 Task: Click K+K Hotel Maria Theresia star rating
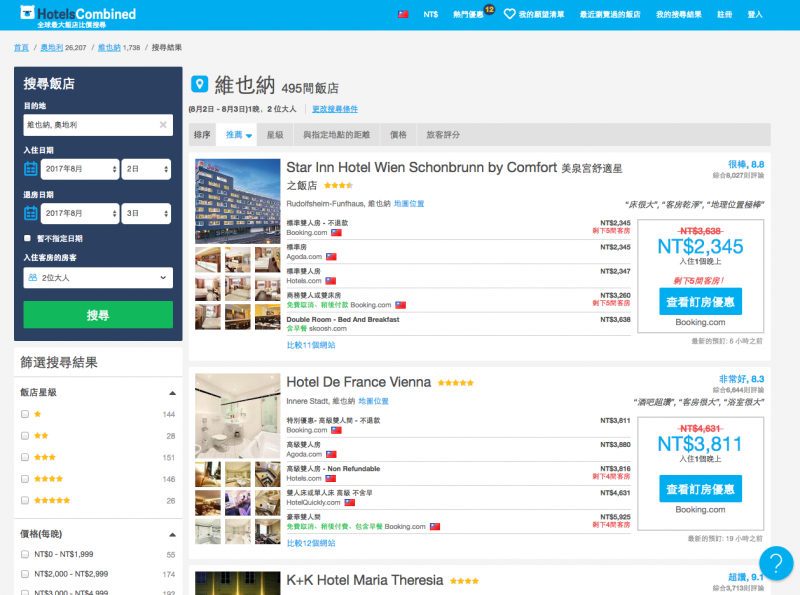464,581
